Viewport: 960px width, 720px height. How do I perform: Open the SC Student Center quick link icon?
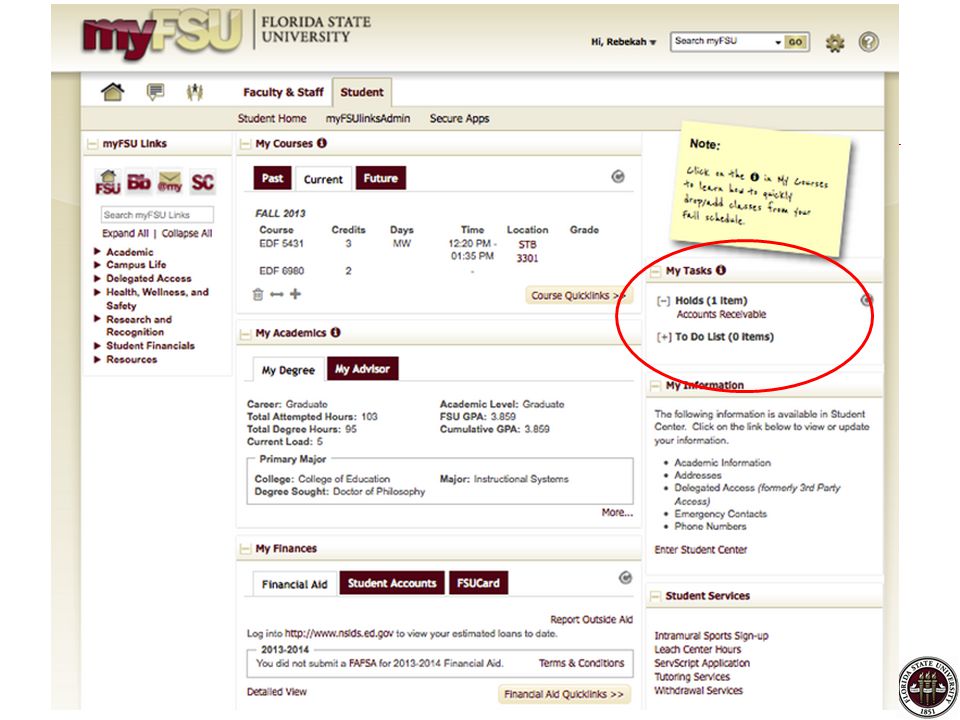pos(202,182)
